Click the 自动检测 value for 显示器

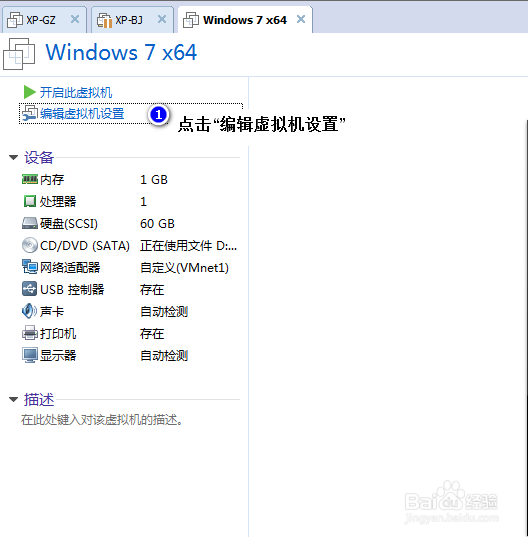(164, 355)
